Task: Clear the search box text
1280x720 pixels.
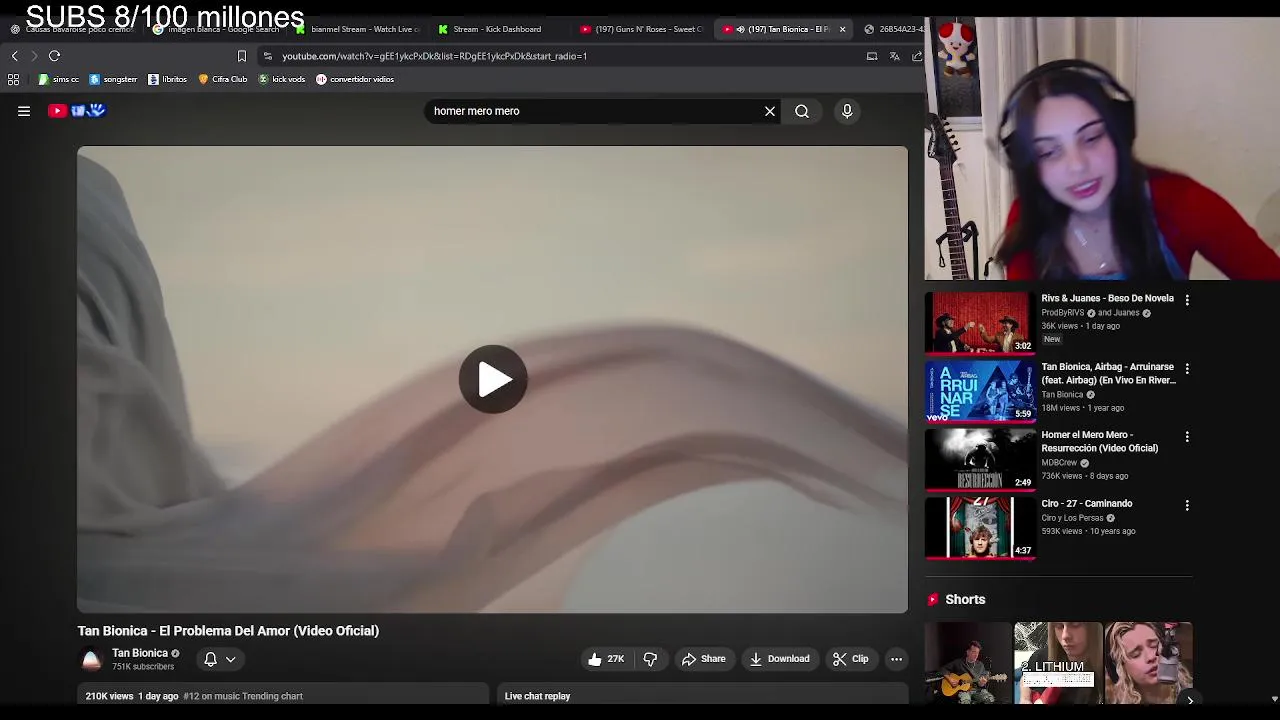Action: click(x=770, y=111)
